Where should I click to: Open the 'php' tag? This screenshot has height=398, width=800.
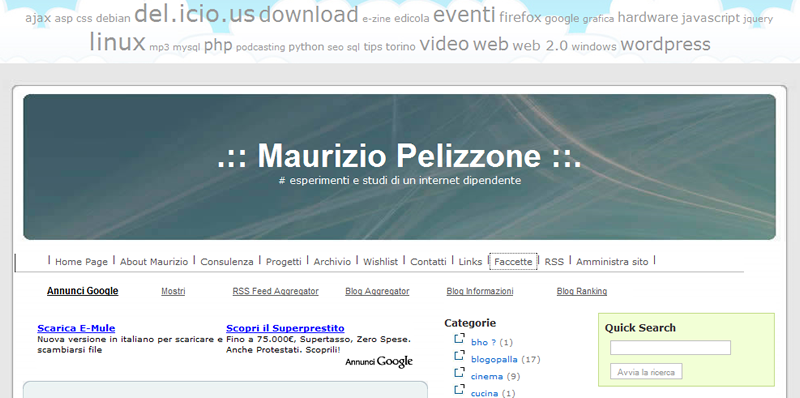click(218, 46)
